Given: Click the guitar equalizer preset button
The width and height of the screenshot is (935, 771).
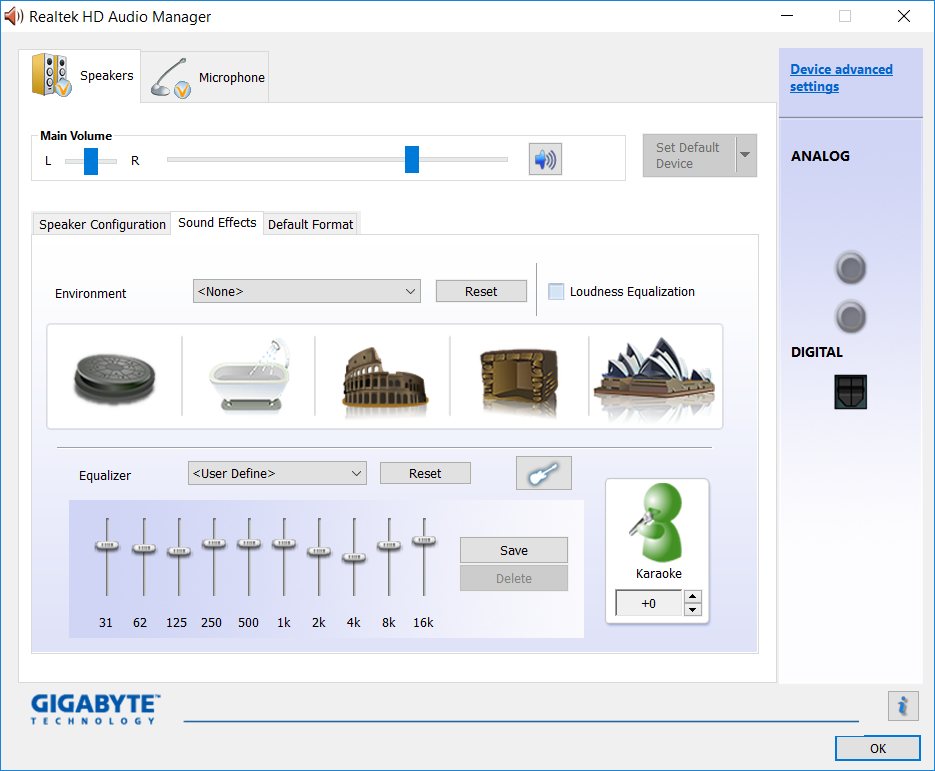Looking at the screenshot, I should point(544,473).
